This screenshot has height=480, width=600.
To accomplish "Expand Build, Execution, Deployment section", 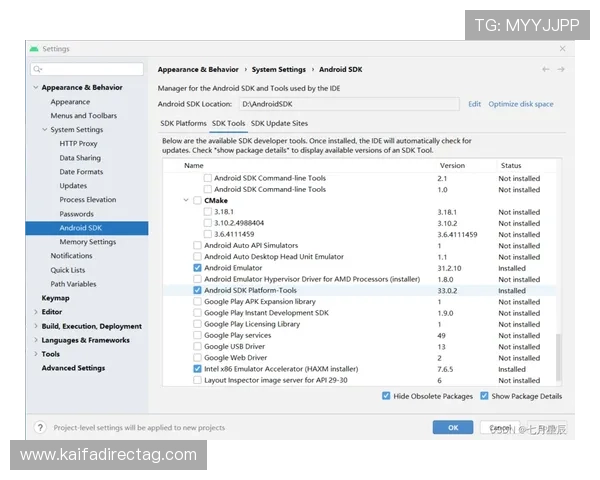I will pyautogui.click(x=35, y=326).
